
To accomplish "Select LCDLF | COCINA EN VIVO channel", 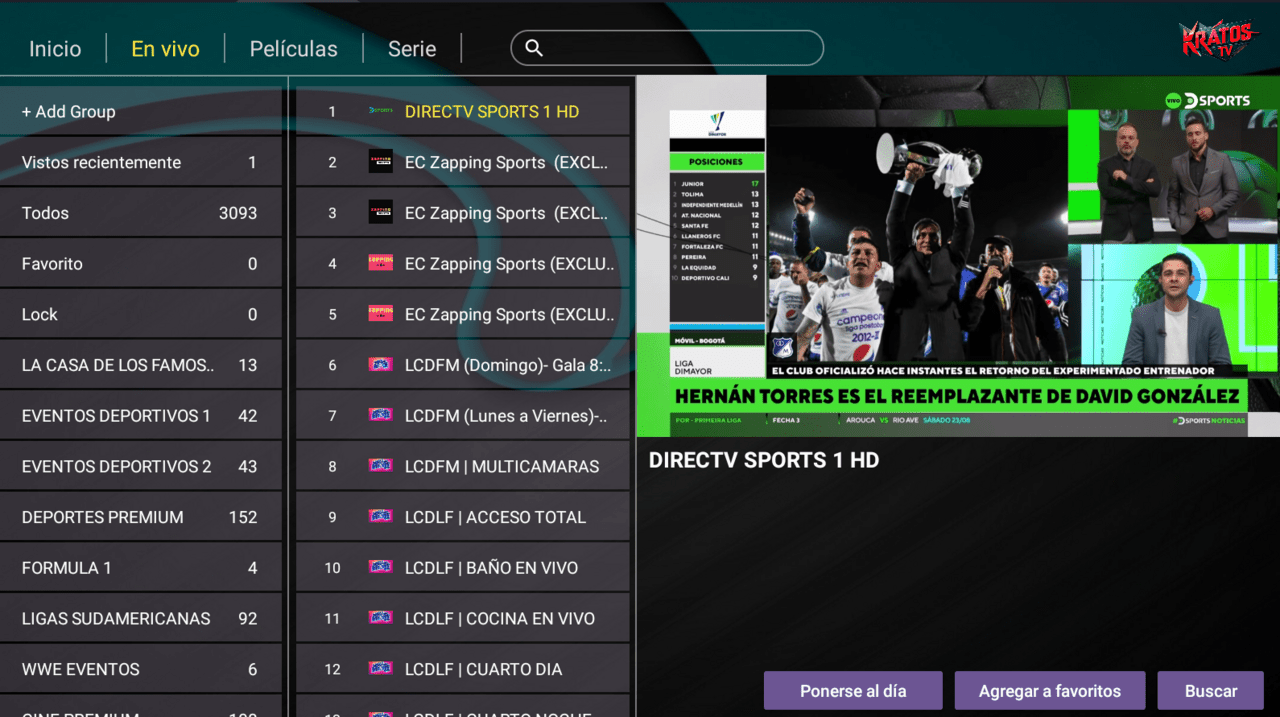I will pyautogui.click(x=463, y=618).
